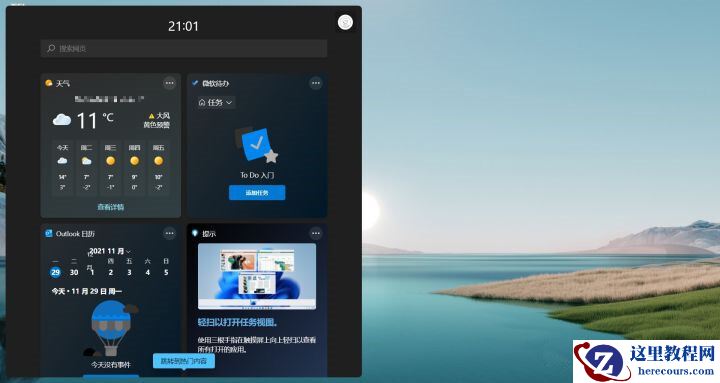Select date 30 in the Outlook calendar

[x=74, y=272]
